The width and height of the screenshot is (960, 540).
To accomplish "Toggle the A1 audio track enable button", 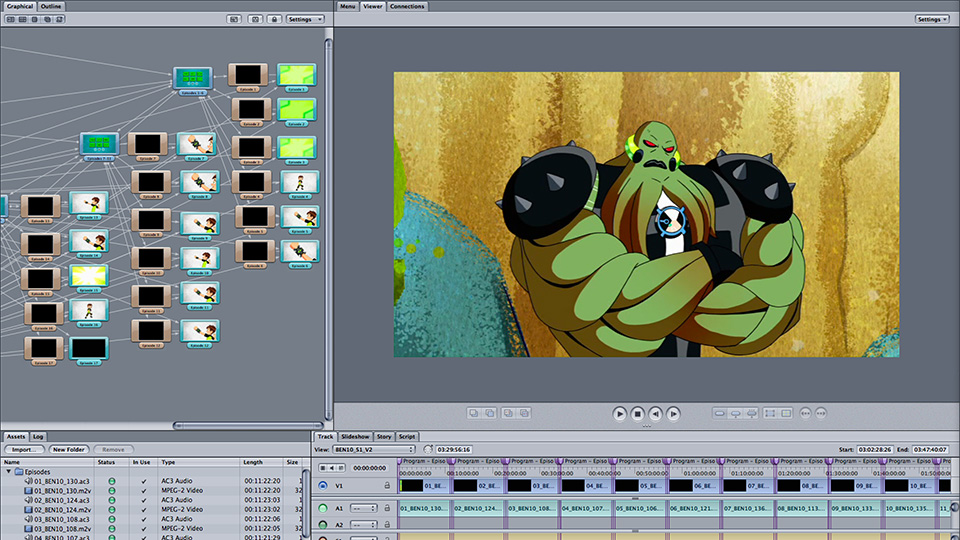I will coord(323,508).
